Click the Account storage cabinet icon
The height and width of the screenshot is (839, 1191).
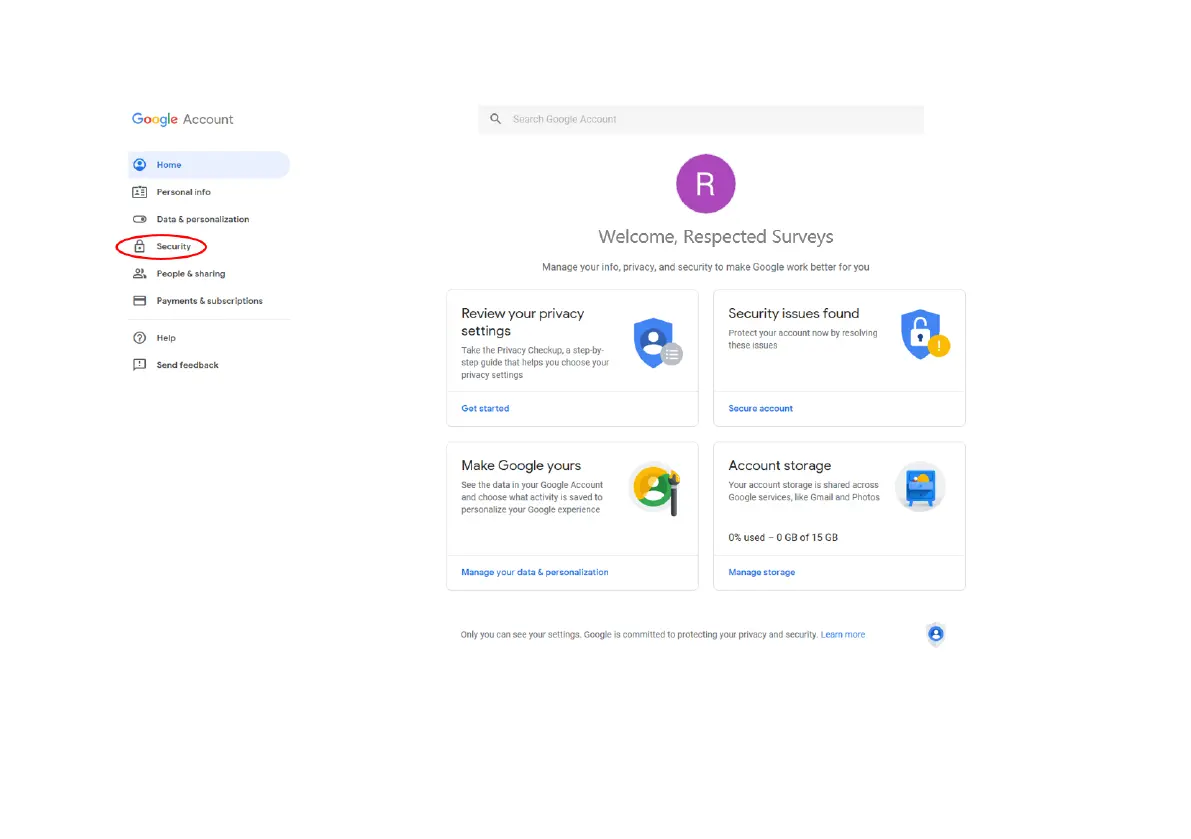[x=920, y=487]
